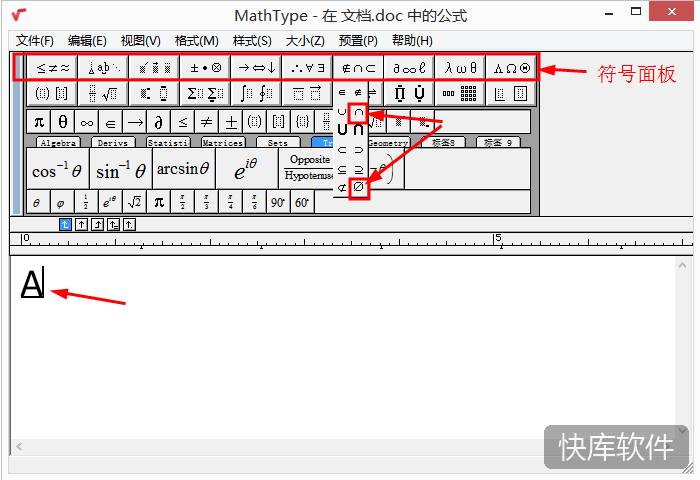The height and width of the screenshot is (480, 700).
Task: Switch to the Algebra tab
Action: (58, 143)
